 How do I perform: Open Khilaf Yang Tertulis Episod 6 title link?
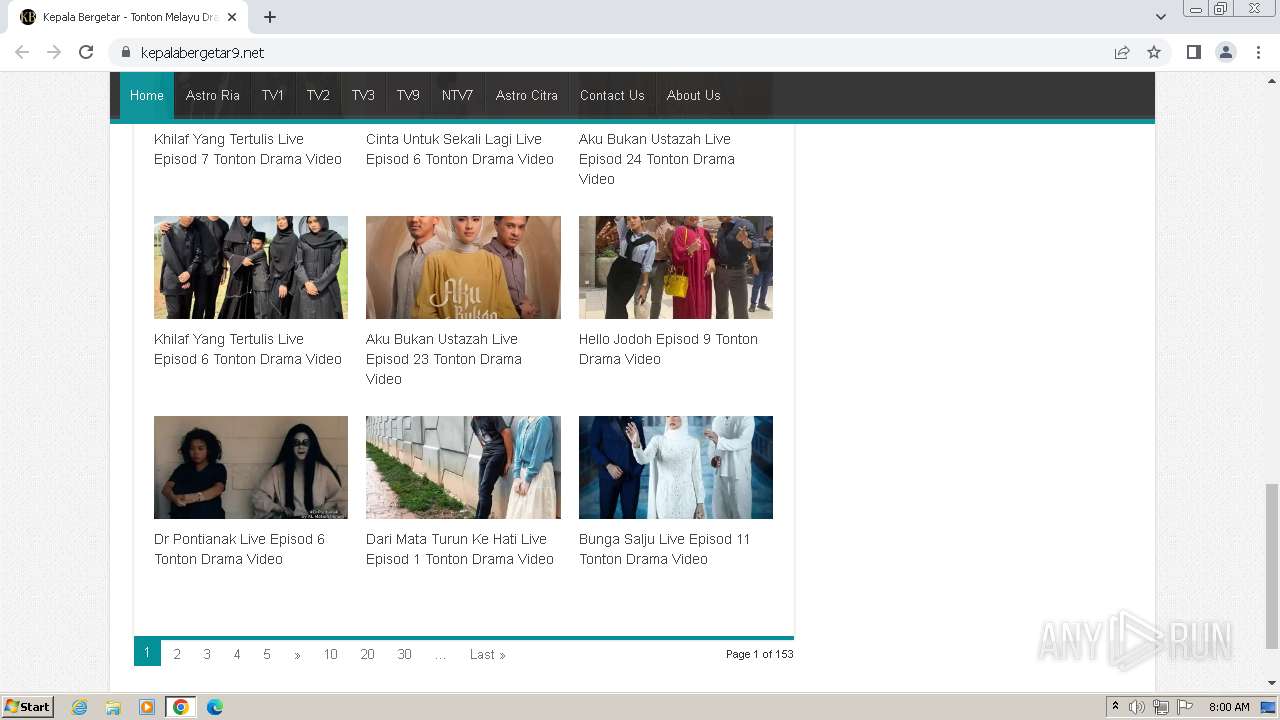(248, 349)
